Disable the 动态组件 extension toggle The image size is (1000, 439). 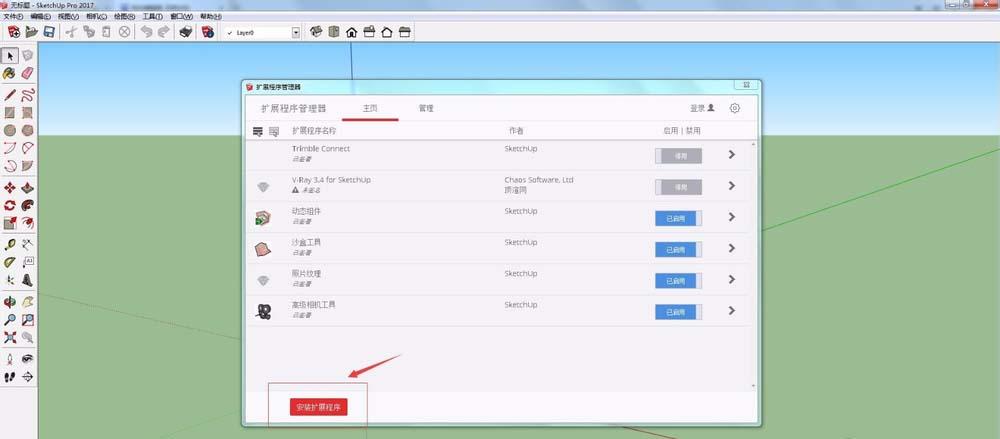(679, 218)
